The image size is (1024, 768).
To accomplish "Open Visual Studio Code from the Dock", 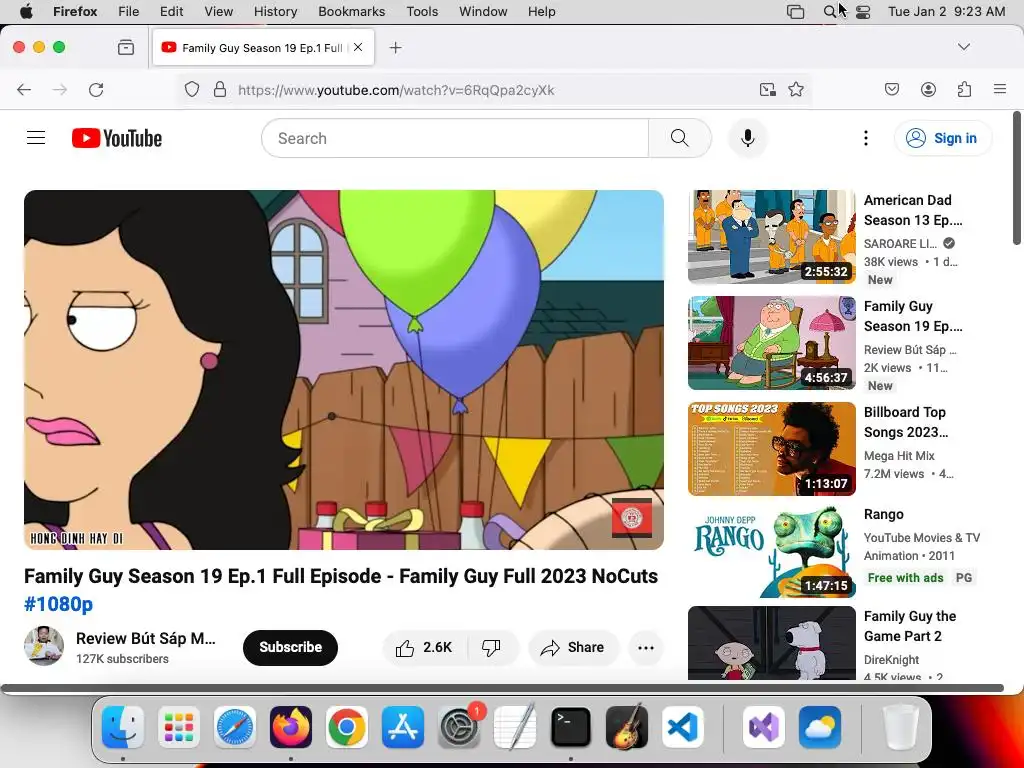I will (x=682, y=727).
